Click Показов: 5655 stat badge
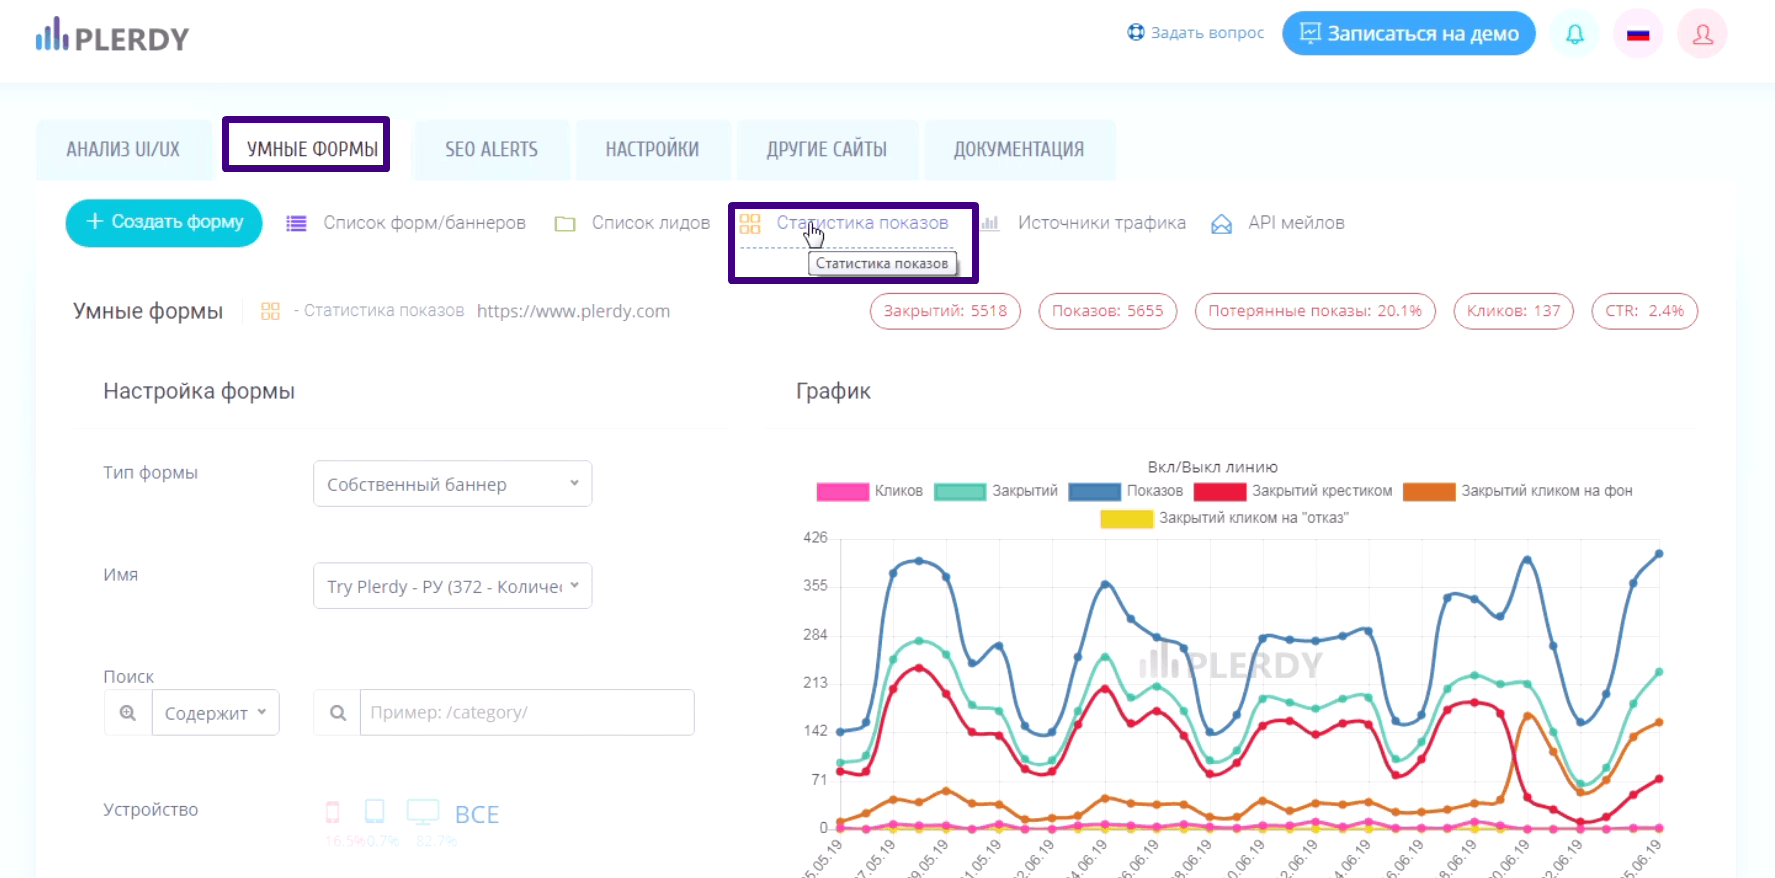 click(1108, 311)
